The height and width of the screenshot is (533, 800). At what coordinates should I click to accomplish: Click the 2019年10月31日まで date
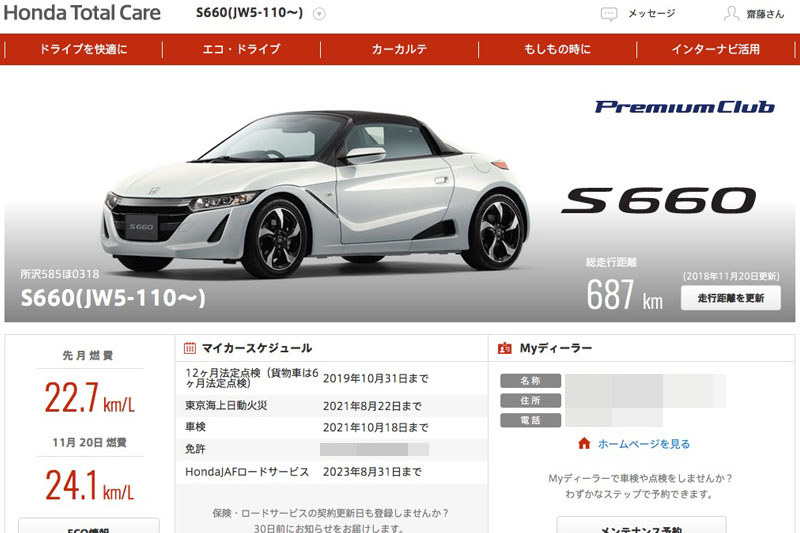coord(376,378)
